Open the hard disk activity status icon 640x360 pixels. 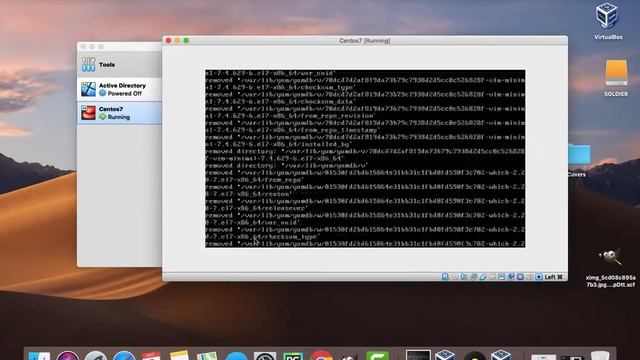point(445,277)
